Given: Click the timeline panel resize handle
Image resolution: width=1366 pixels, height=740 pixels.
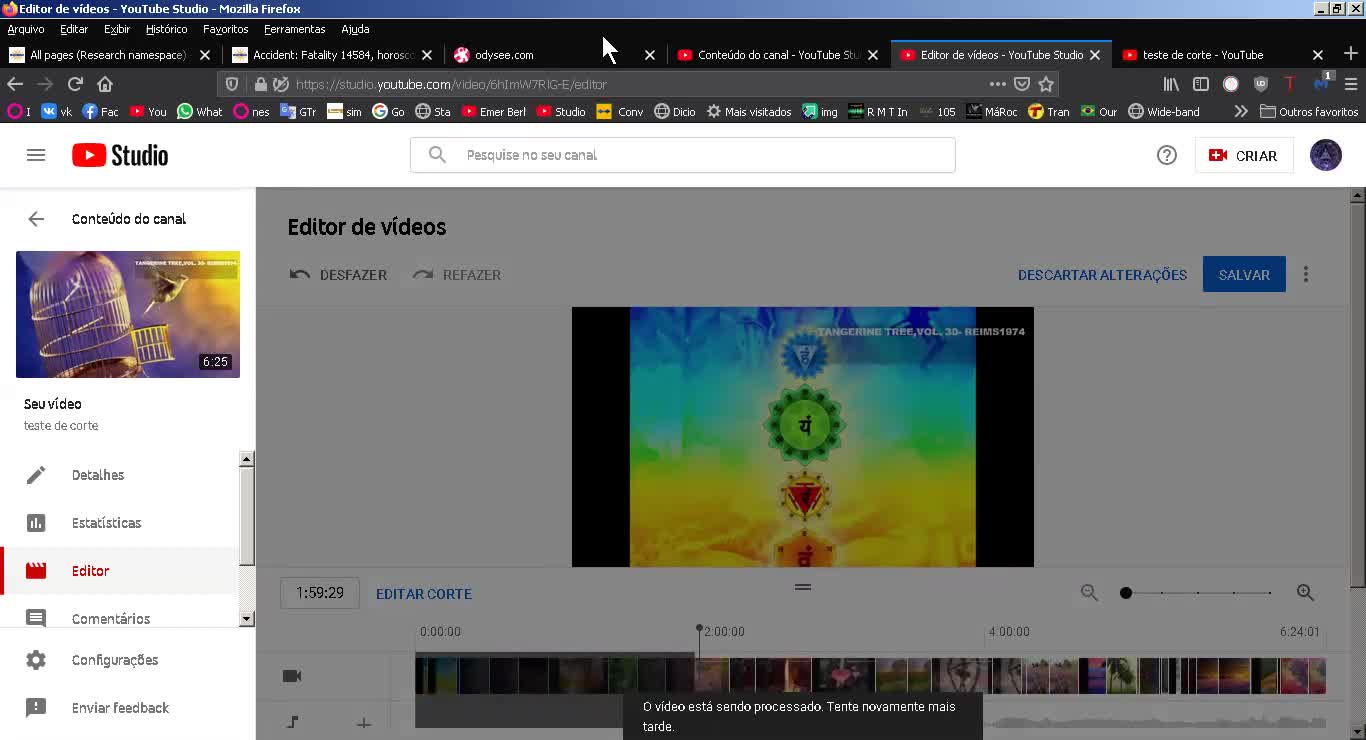Looking at the screenshot, I should (803, 587).
